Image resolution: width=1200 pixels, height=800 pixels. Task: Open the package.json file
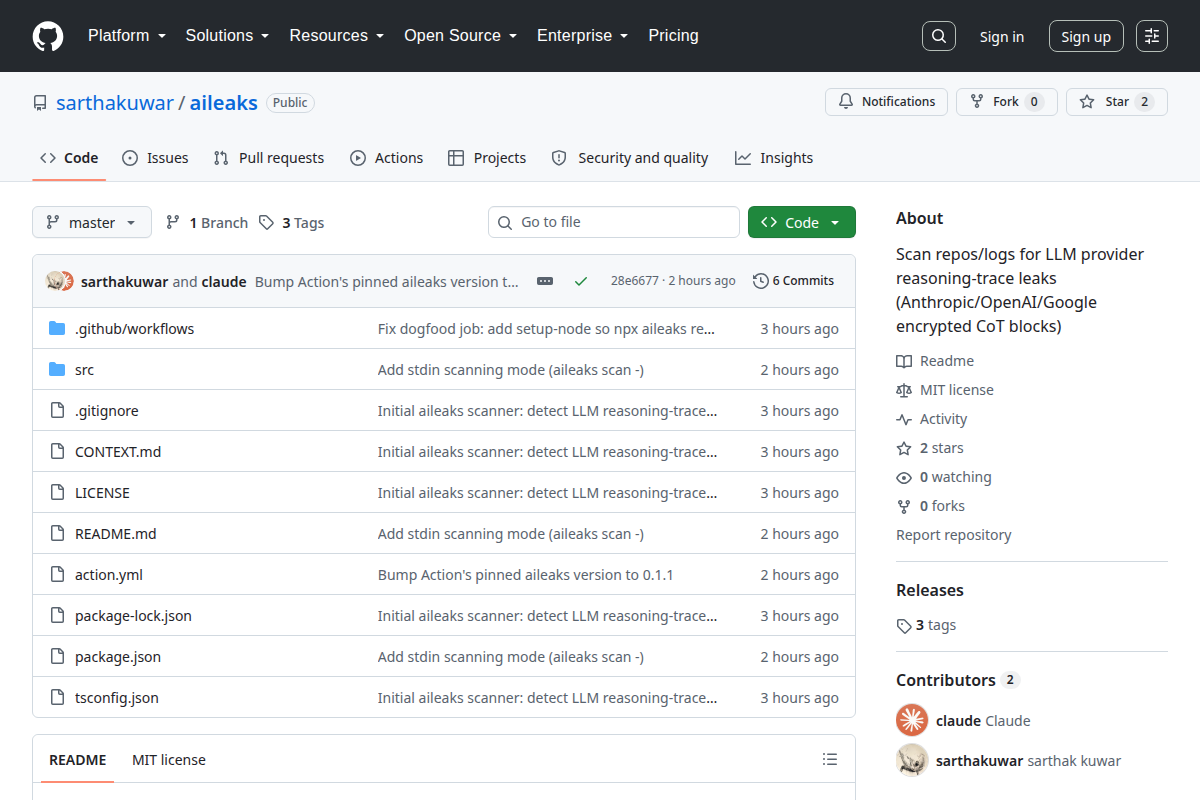(x=118, y=657)
